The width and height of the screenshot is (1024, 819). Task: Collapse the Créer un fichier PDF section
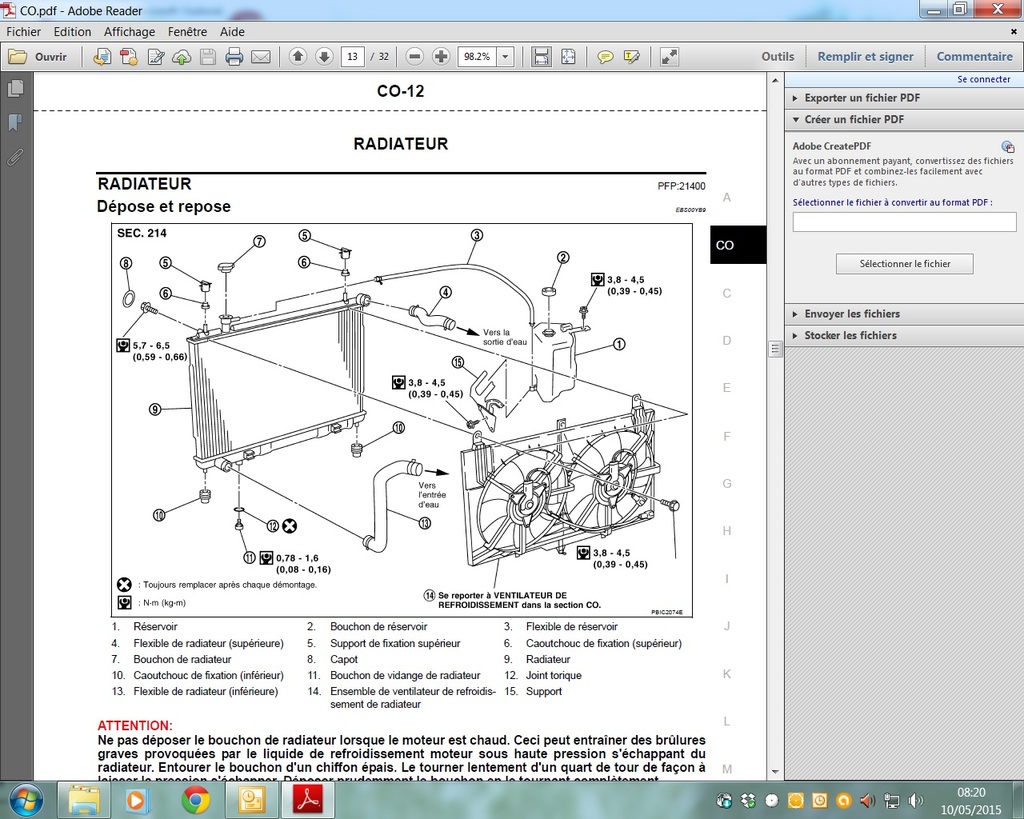tap(853, 119)
